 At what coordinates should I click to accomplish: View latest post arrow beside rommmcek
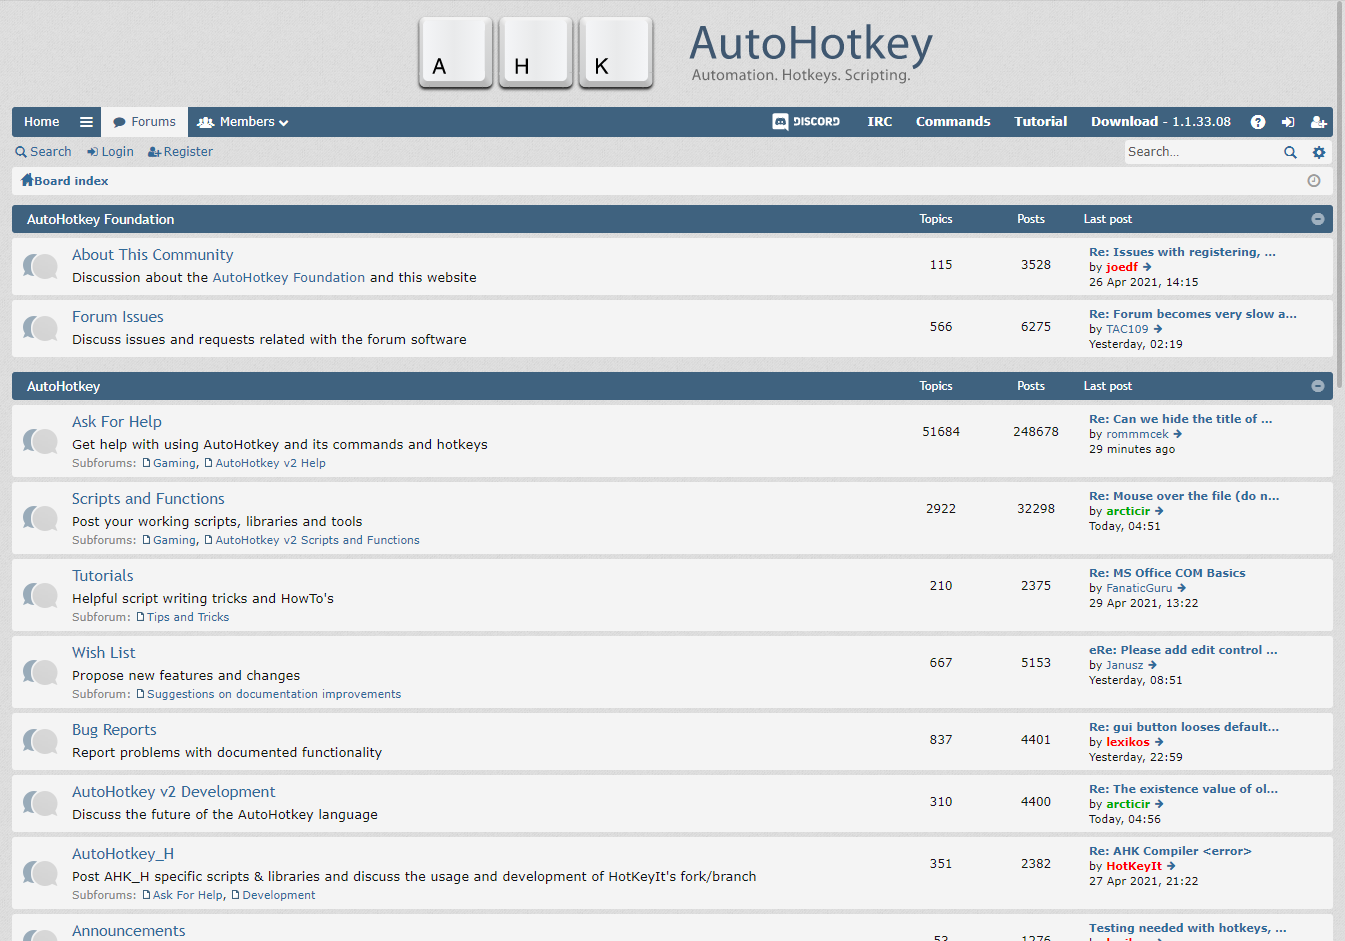tap(1178, 434)
